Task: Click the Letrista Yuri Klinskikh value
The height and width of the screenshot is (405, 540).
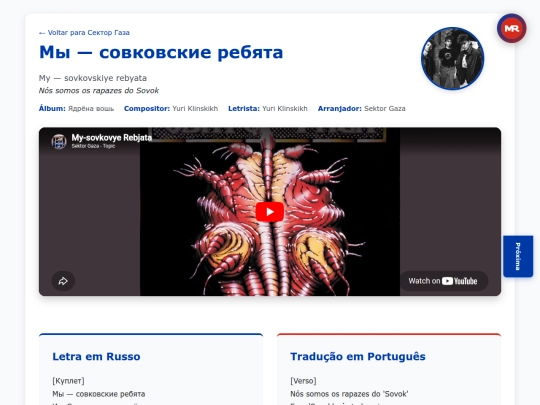Action: click(x=285, y=108)
